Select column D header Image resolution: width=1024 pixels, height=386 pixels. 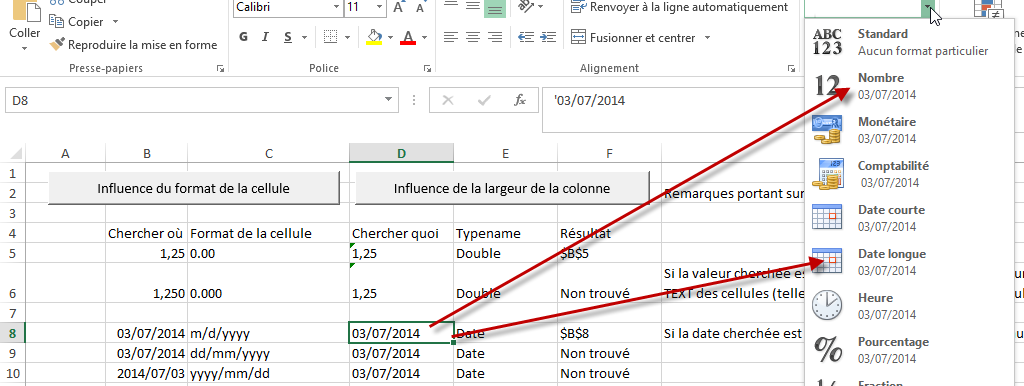[401, 153]
